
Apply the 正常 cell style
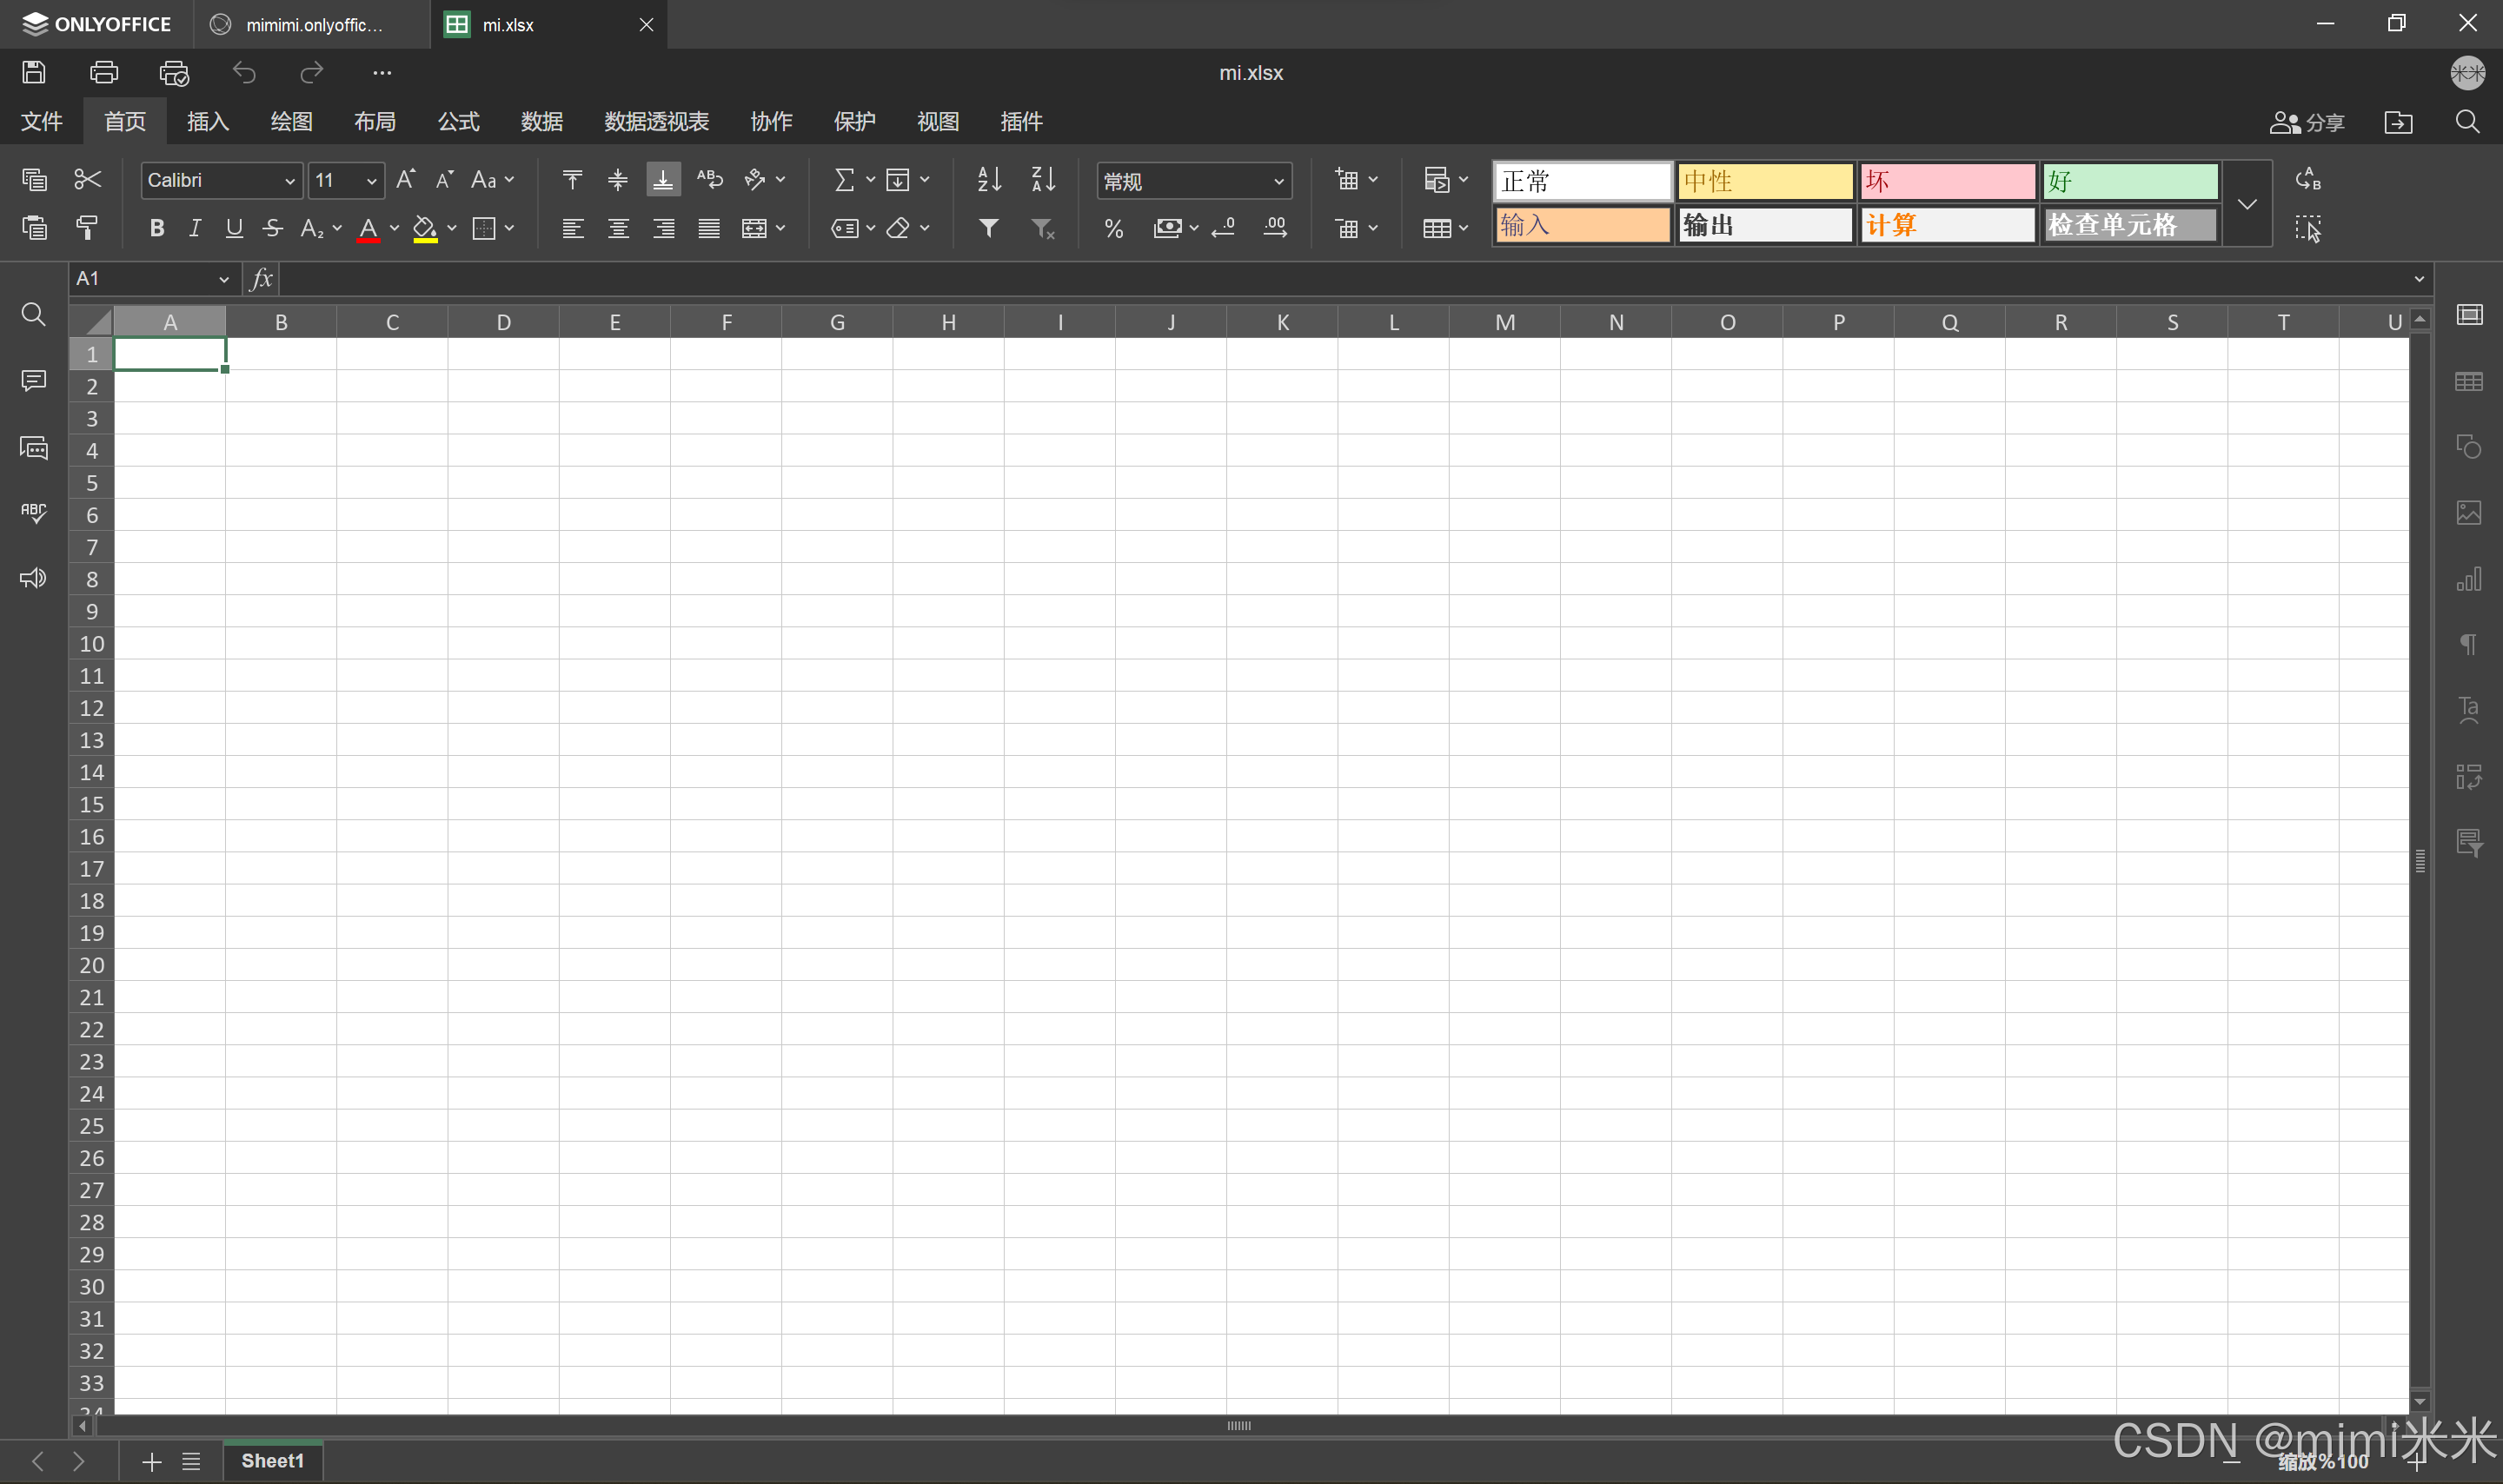click(x=1583, y=181)
